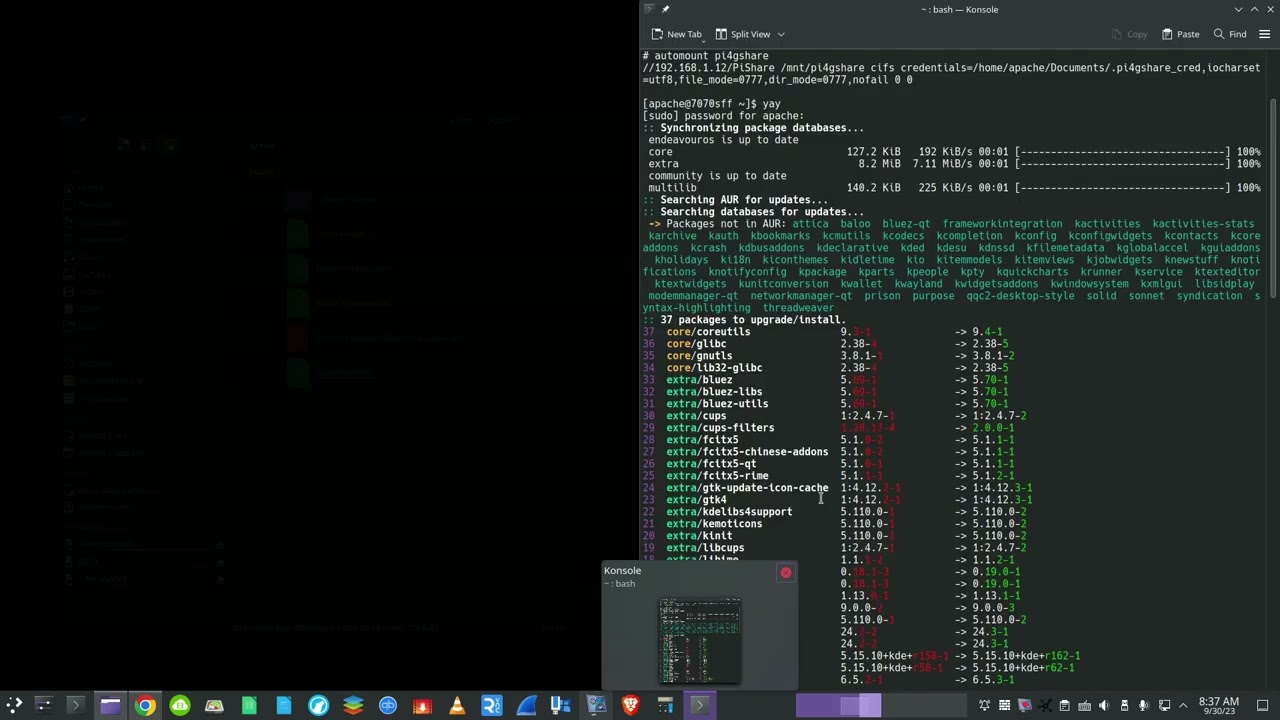
Task: Click the Split View toolbar button
Action: (x=742, y=34)
